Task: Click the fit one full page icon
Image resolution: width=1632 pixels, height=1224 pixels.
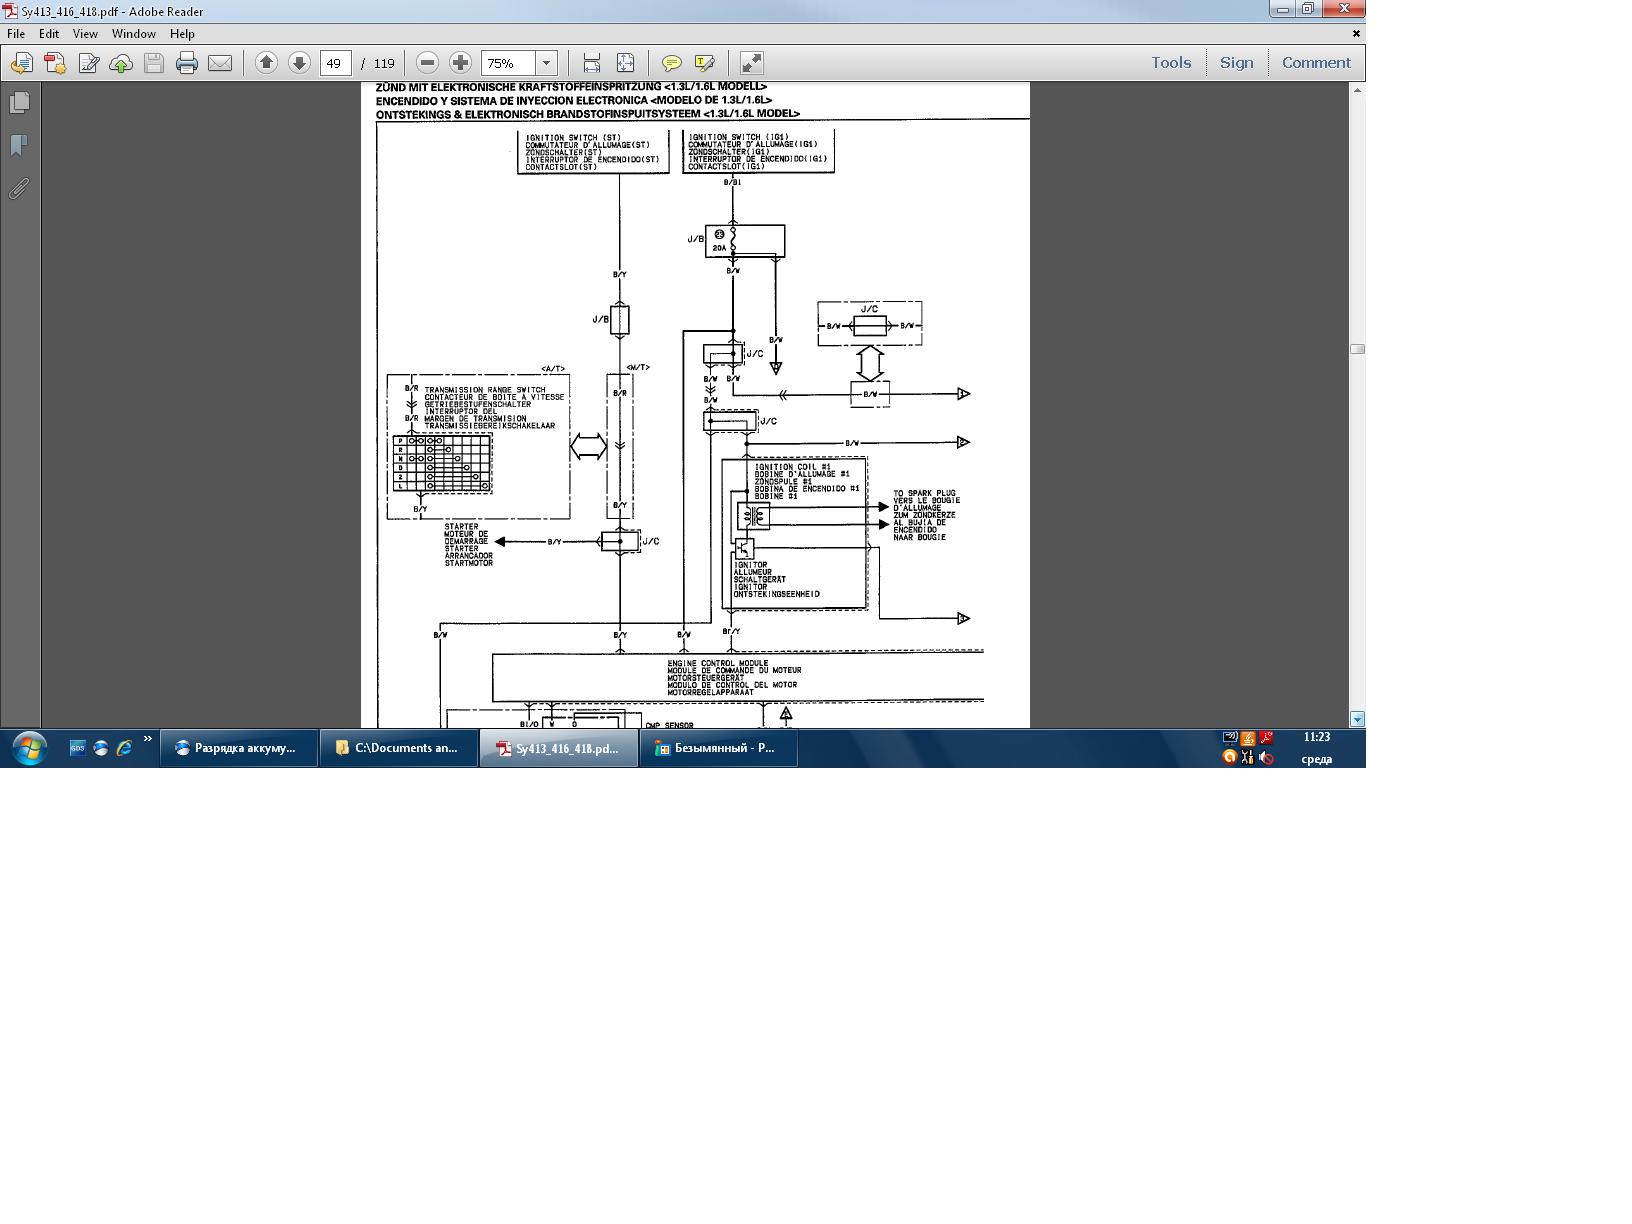Action: pos(625,63)
